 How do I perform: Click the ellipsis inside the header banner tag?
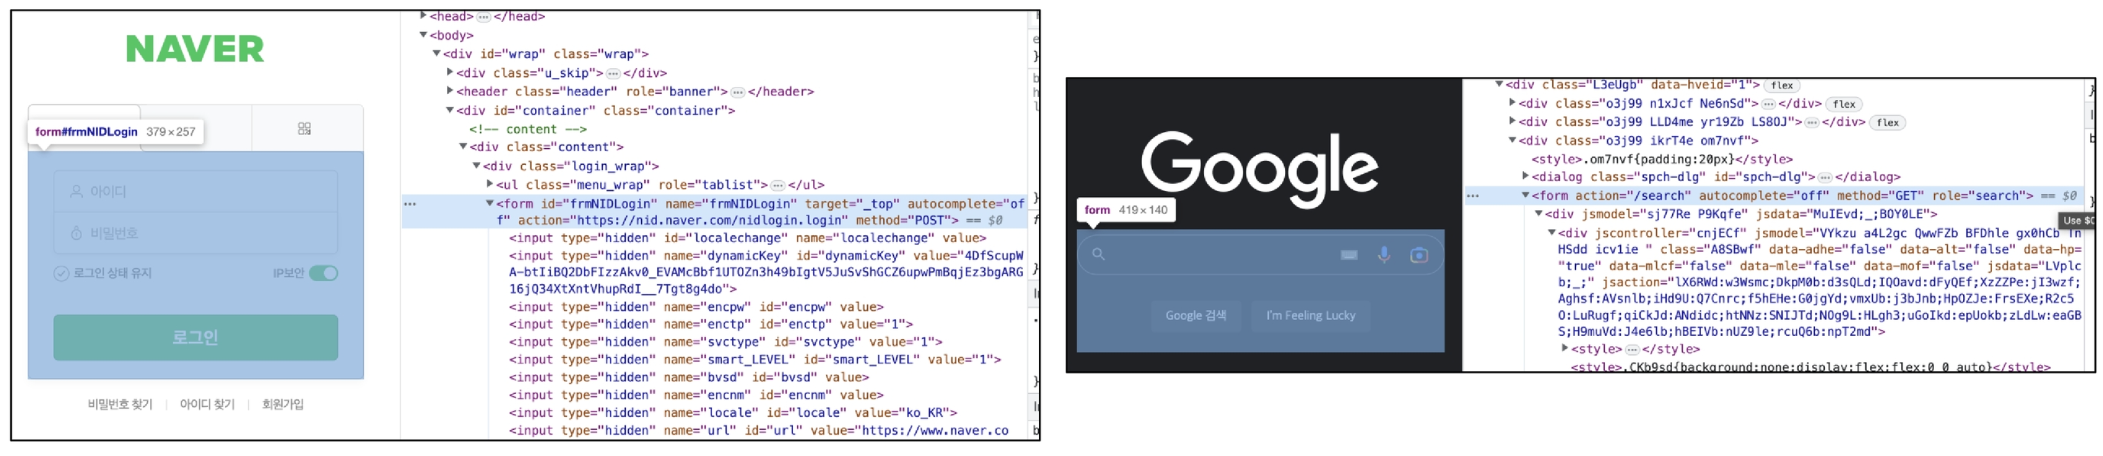tap(737, 92)
